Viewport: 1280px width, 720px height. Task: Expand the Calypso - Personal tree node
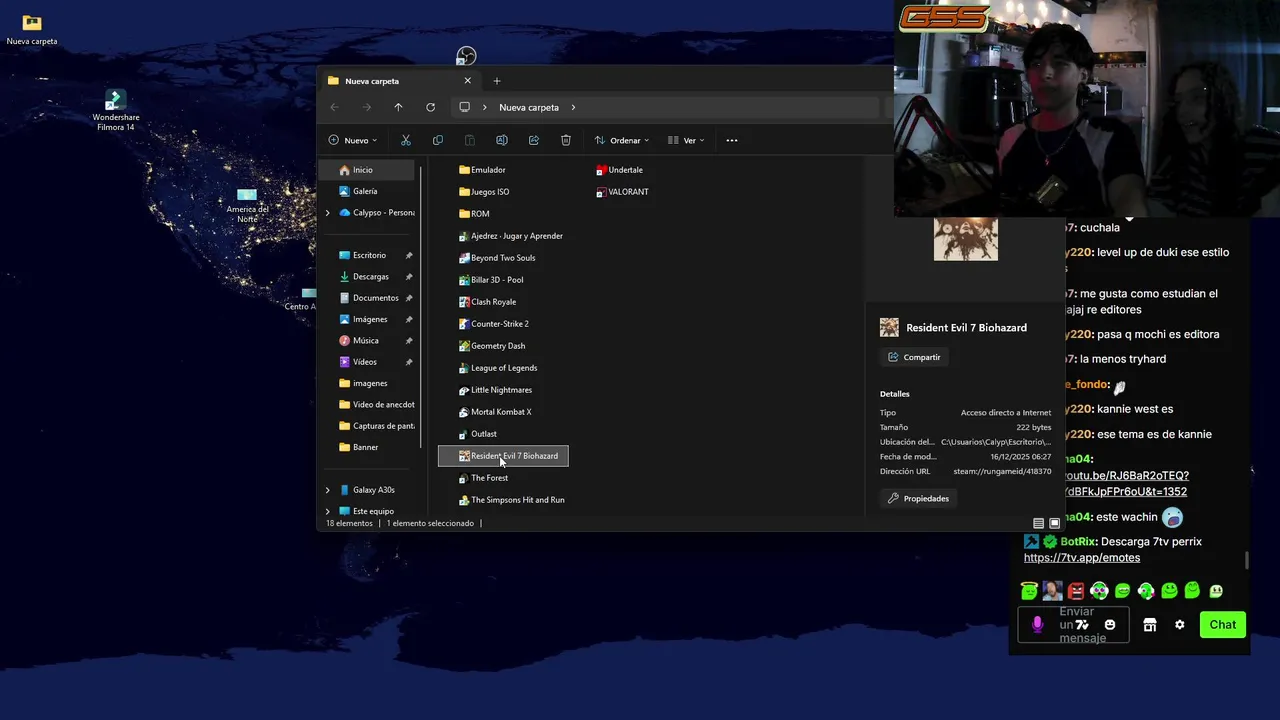pos(327,213)
